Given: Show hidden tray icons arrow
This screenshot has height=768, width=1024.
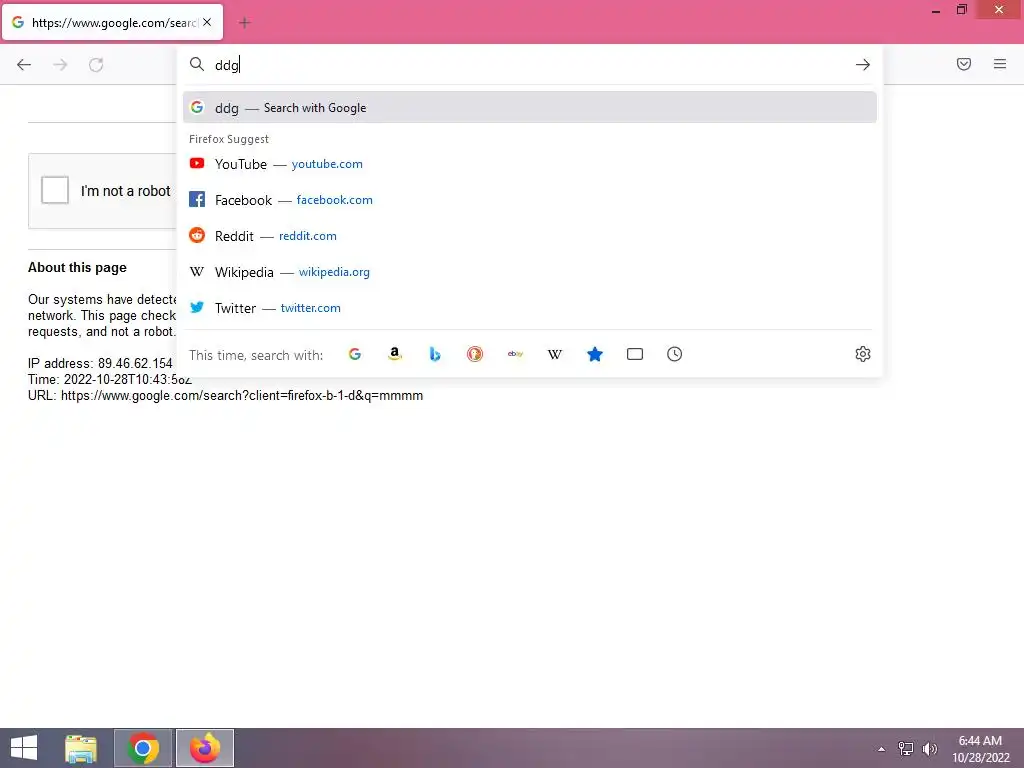Looking at the screenshot, I should (882, 749).
